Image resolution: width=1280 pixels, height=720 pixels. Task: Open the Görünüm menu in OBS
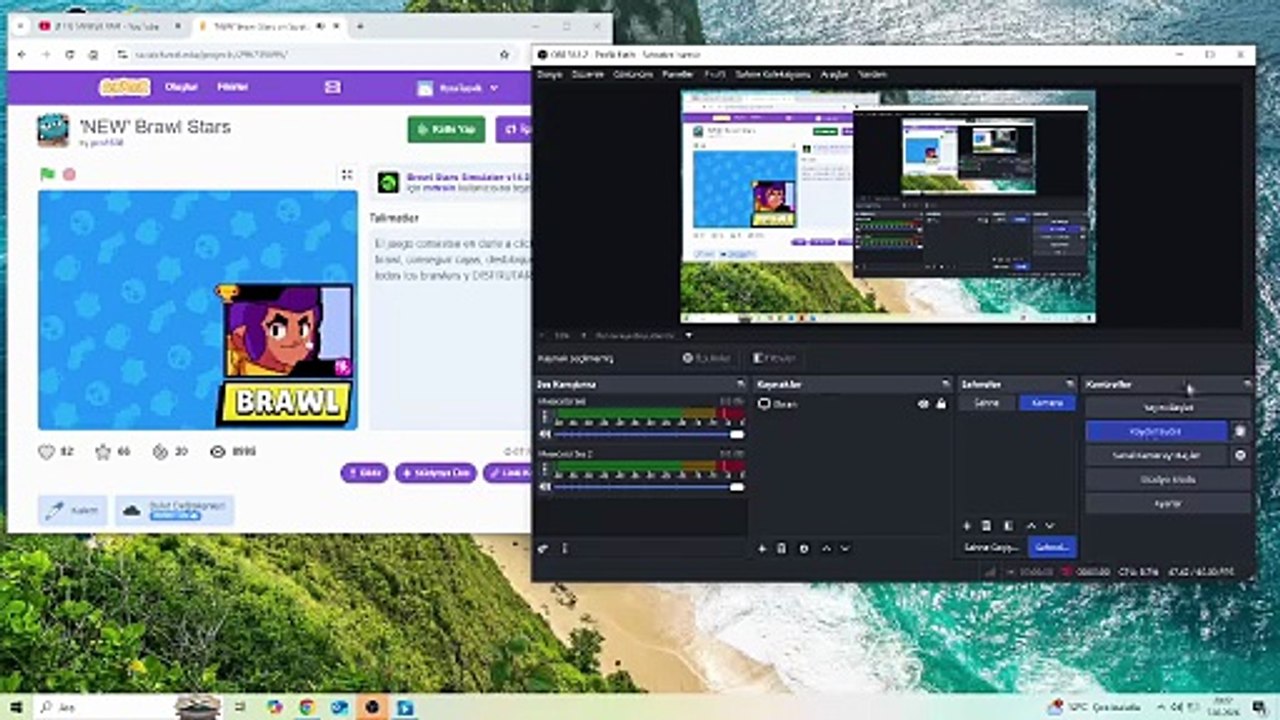click(x=633, y=74)
